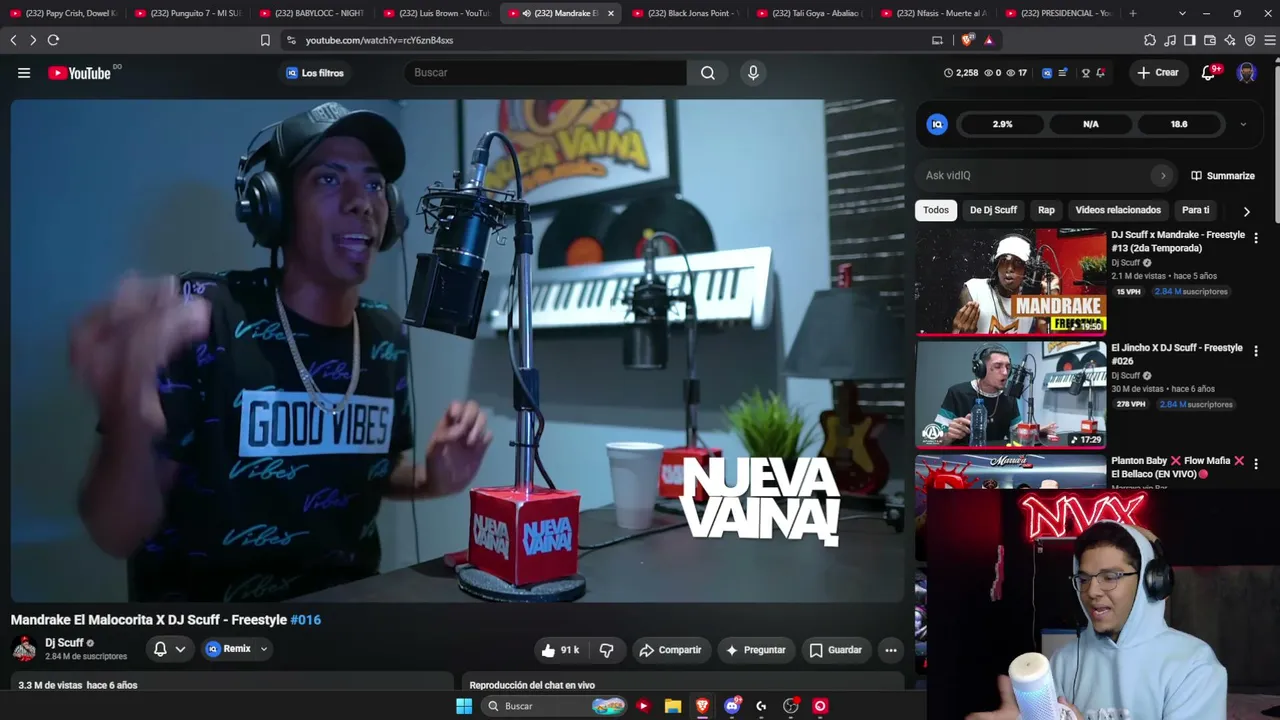Switch to the PRESIDENCIAL browser tab
This screenshot has height=720, width=1280.
1058,14
